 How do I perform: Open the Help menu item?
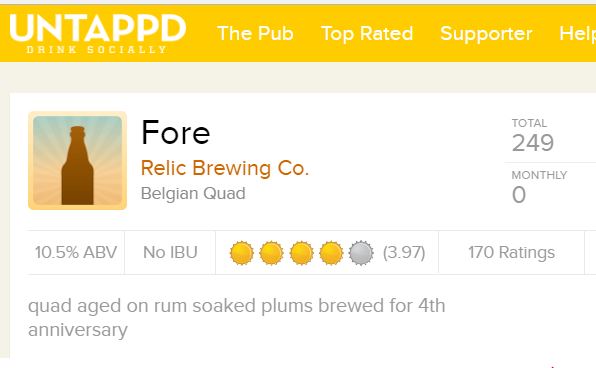577,33
